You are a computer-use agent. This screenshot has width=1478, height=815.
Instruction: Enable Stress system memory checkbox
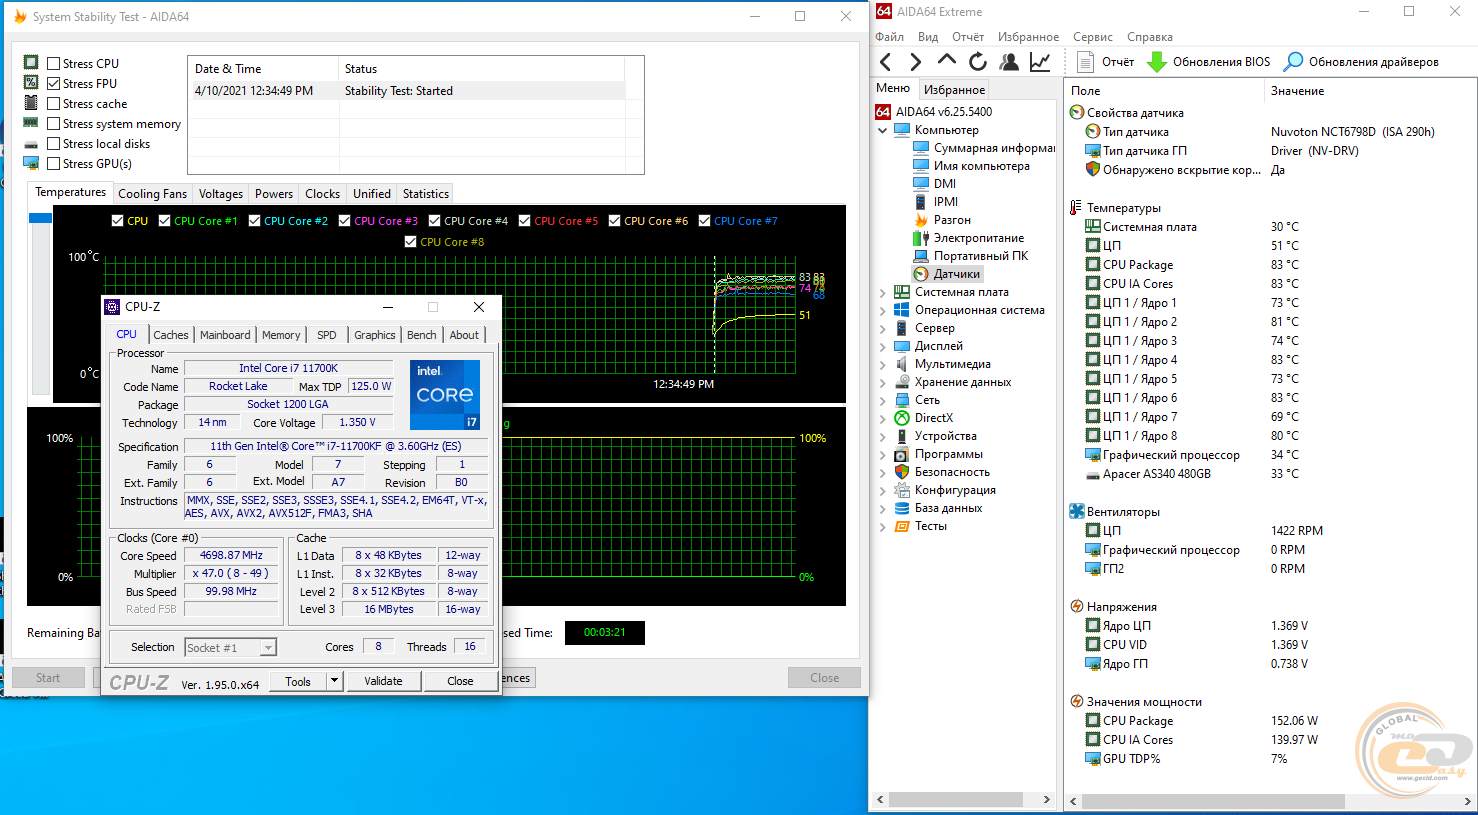click(54, 124)
